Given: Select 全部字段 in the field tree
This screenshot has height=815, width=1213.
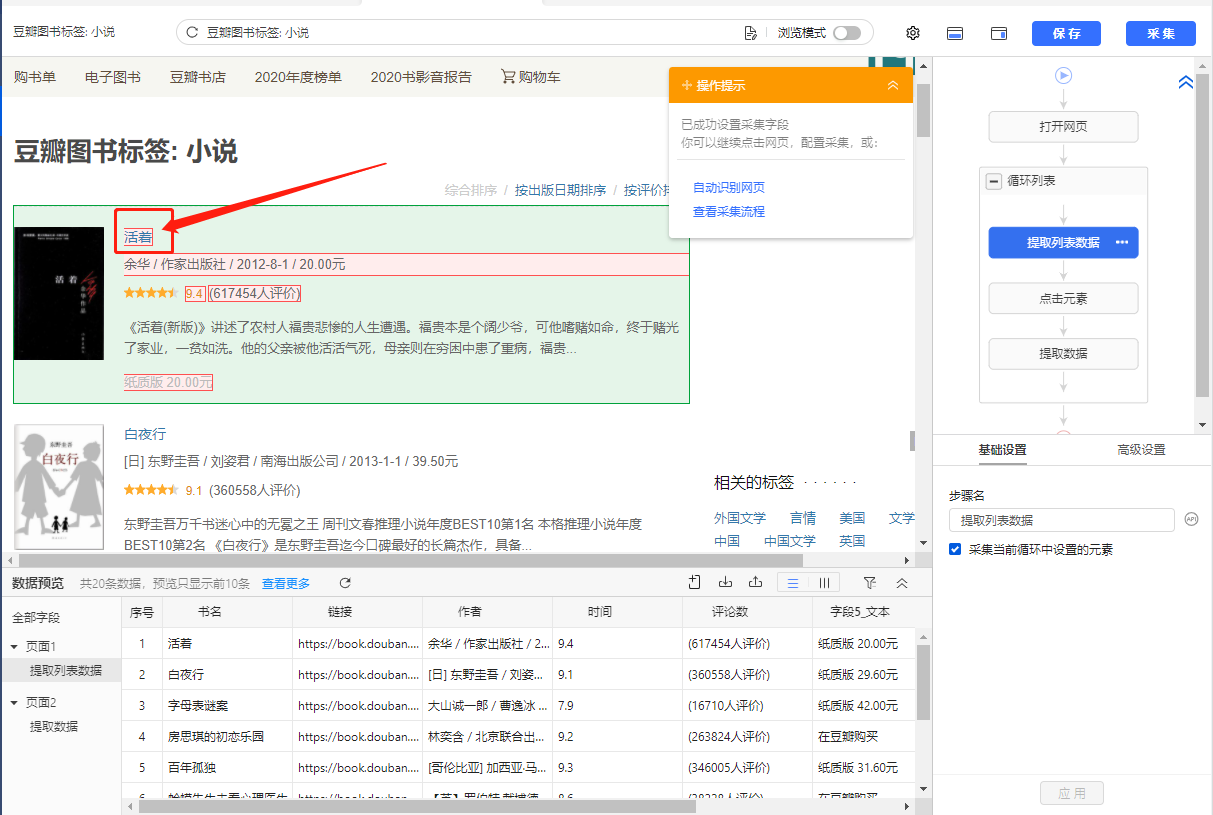Looking at the screenshot, I should tap(36, 618).
